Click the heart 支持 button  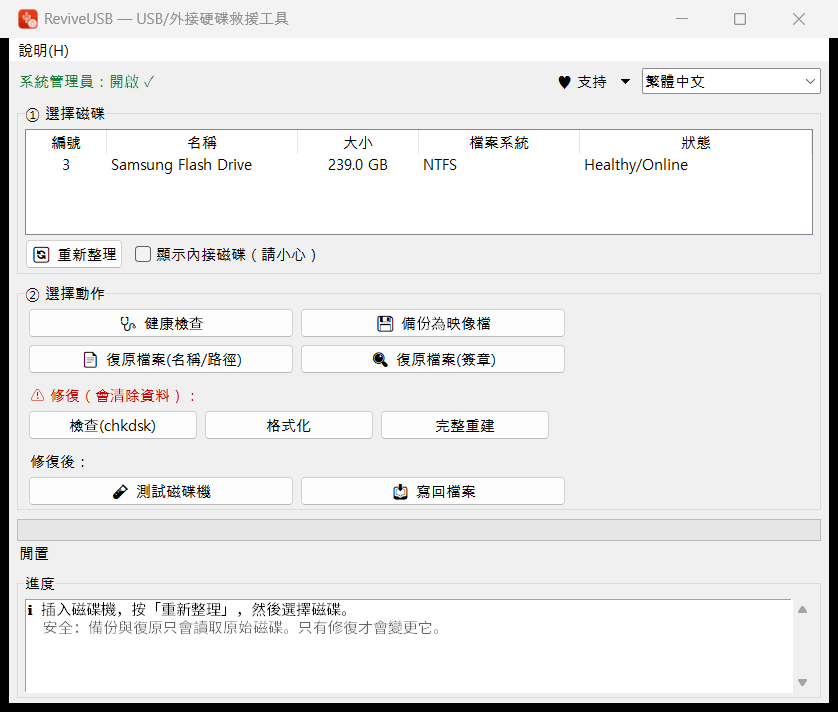(x=583, y=82)
